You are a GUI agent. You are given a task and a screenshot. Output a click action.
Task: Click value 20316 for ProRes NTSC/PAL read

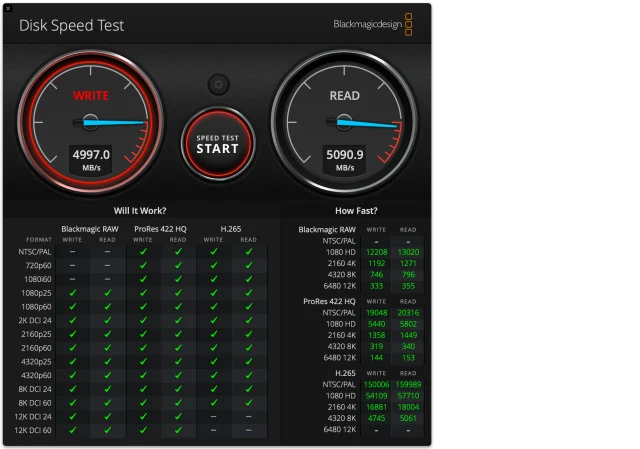pos(408,313)
